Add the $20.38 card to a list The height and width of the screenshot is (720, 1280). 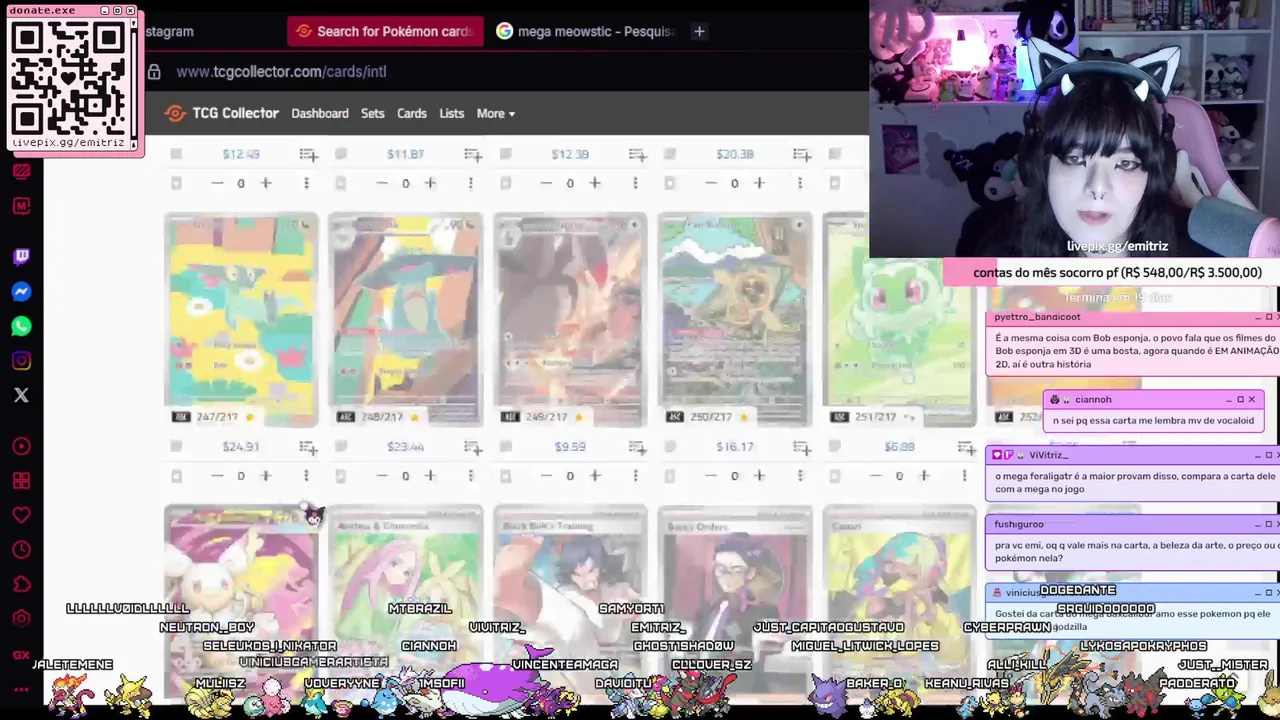tap(802, 154)
